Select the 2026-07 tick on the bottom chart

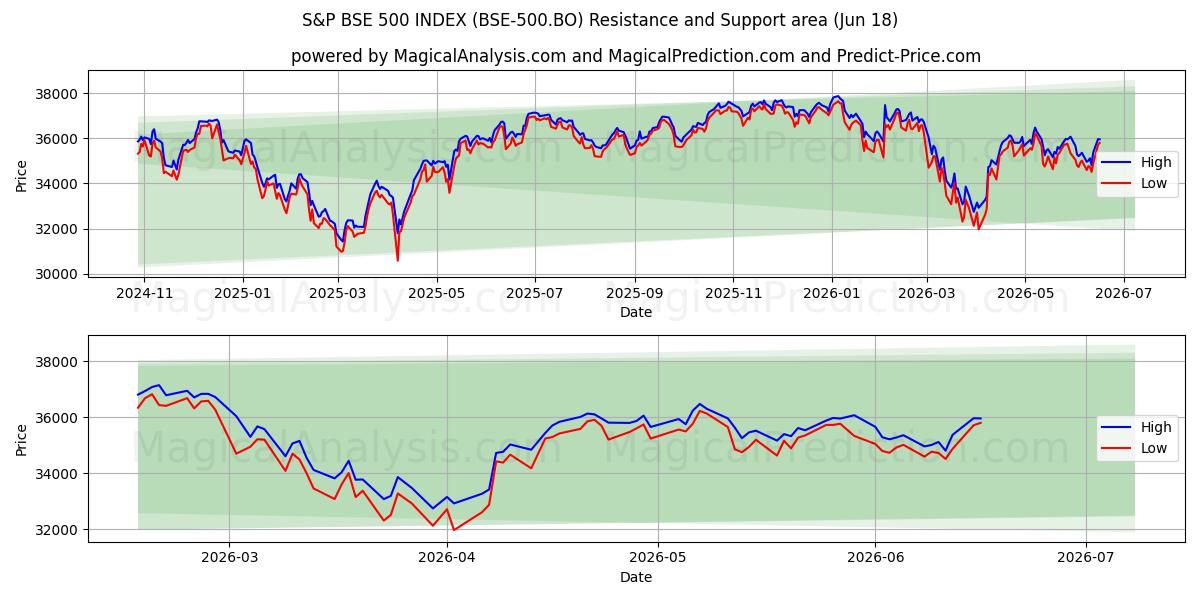1087,559
